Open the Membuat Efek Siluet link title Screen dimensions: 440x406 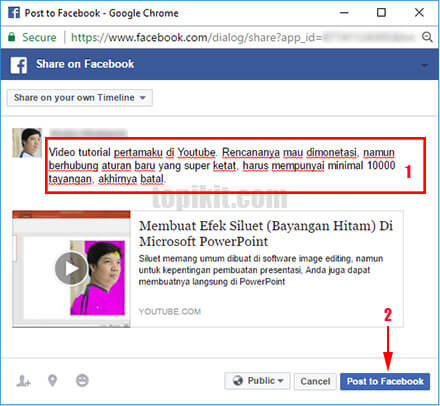click(266, 233)
